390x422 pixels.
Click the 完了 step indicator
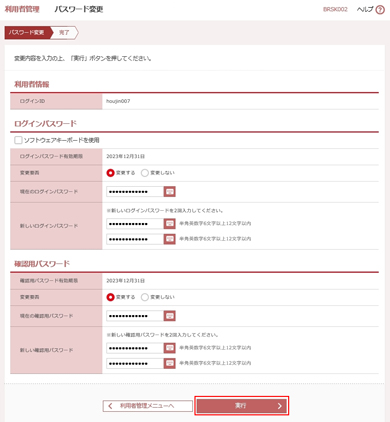[64, 33]
